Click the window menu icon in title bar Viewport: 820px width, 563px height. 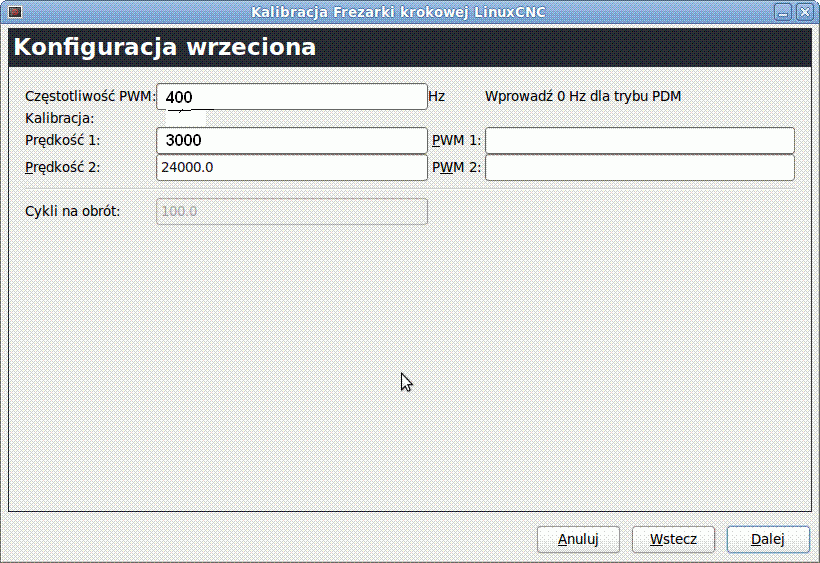click(15, 12)
